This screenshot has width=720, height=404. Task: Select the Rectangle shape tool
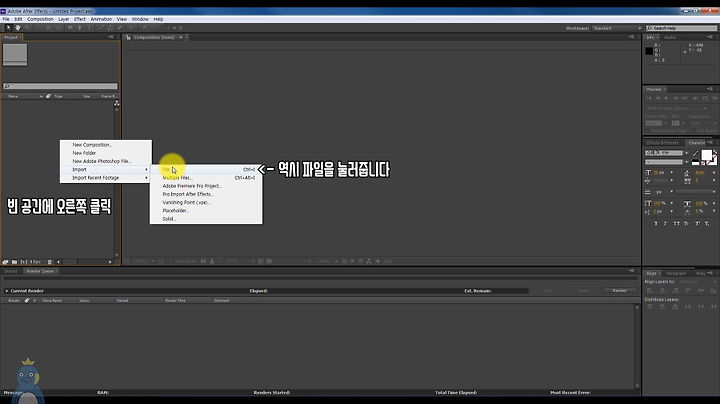(x=70, y=28)
